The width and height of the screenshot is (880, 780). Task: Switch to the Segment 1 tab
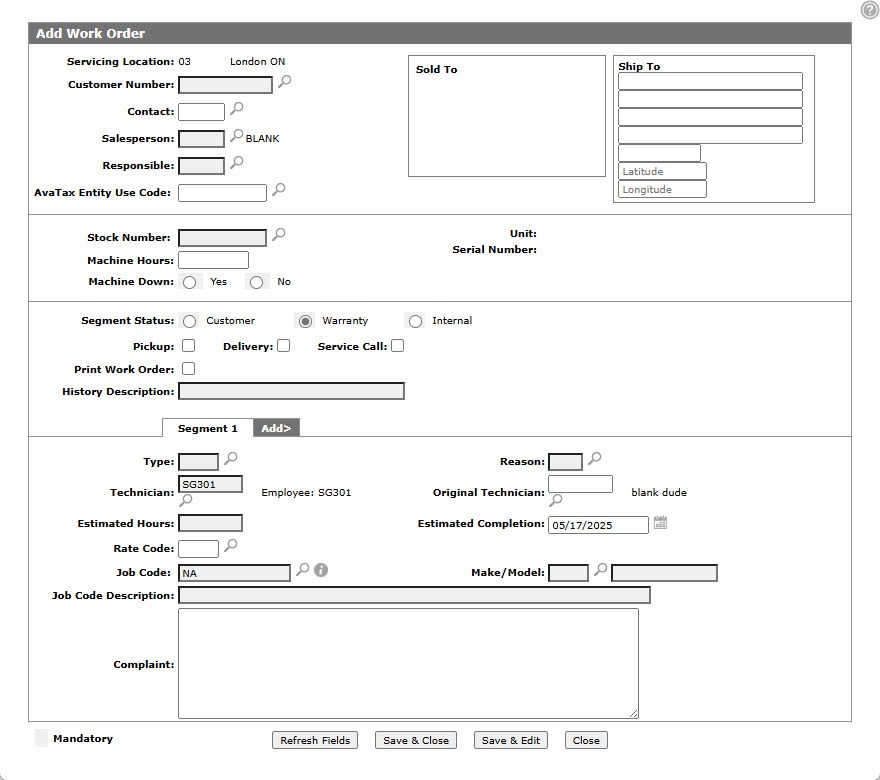208,428
